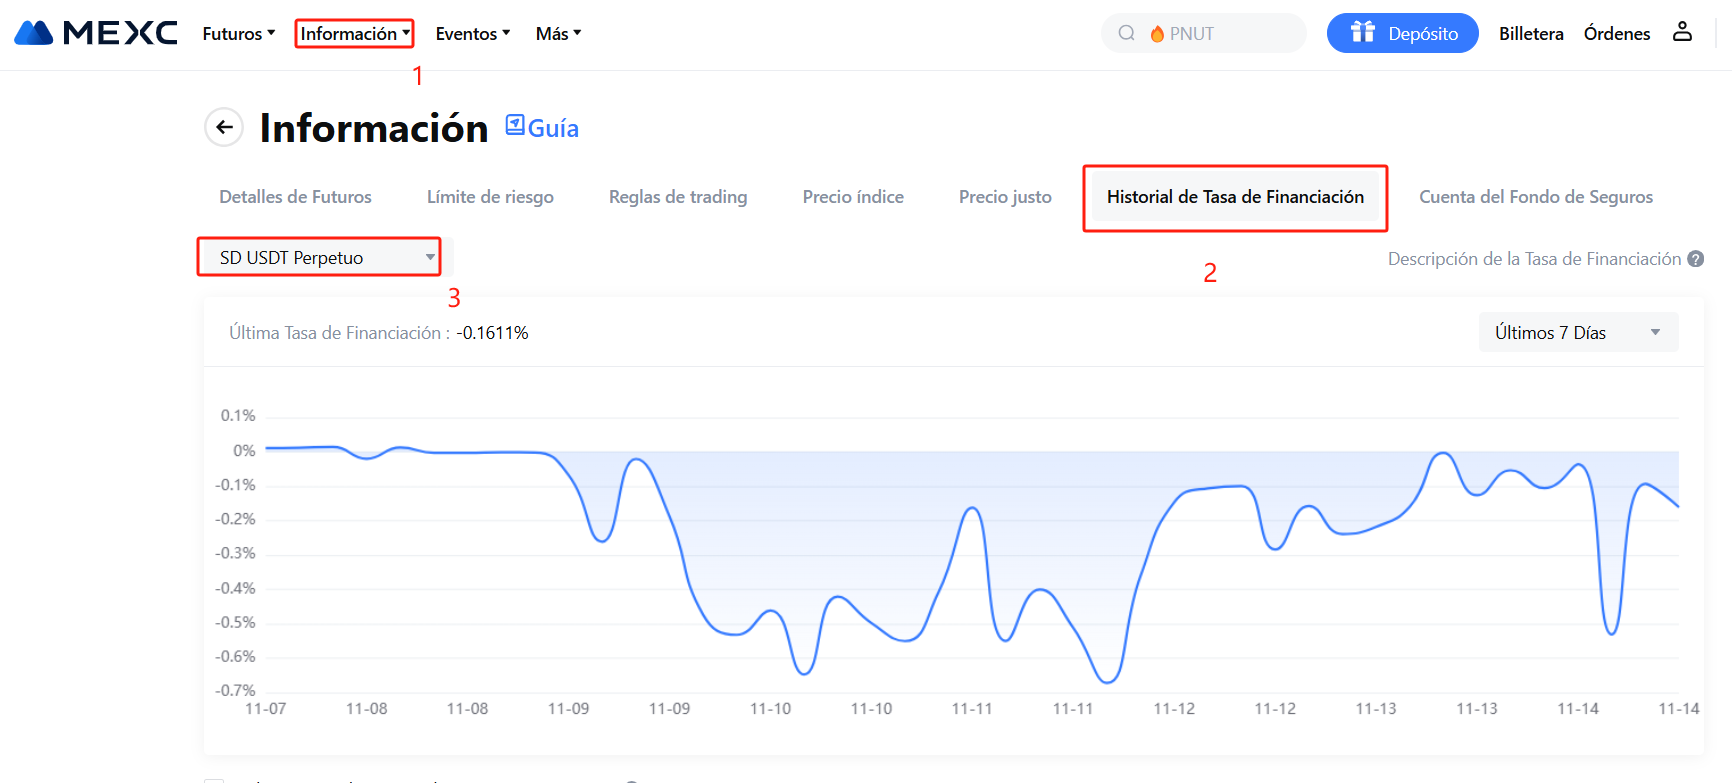Go back using the arrow button
This screenshot has width=1732, height=783.
coord(224,127)
